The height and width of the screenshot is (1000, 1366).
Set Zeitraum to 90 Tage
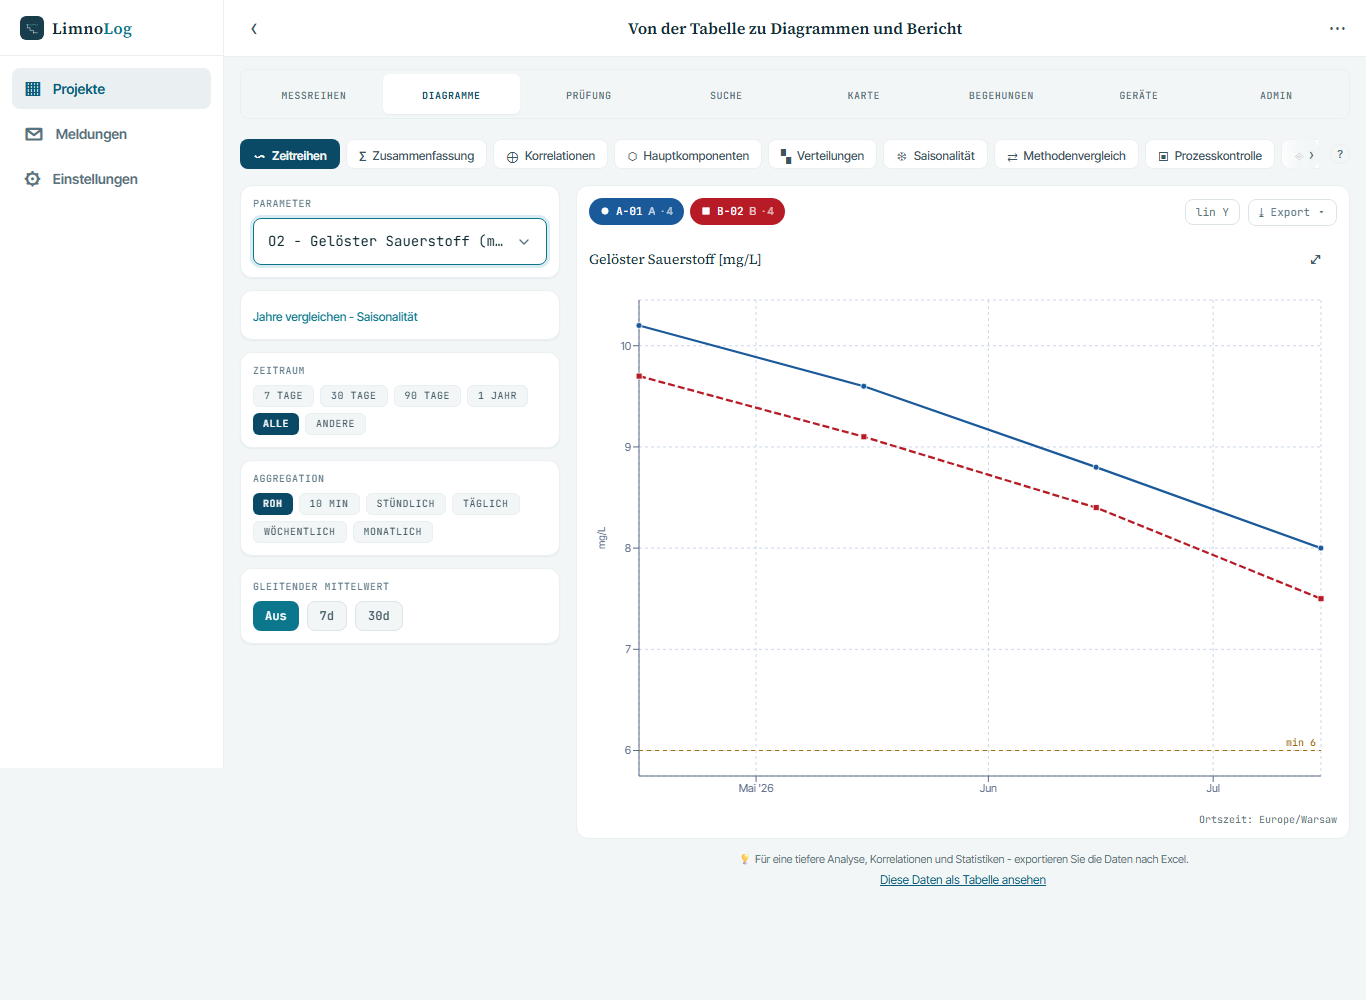coord(427,396)
